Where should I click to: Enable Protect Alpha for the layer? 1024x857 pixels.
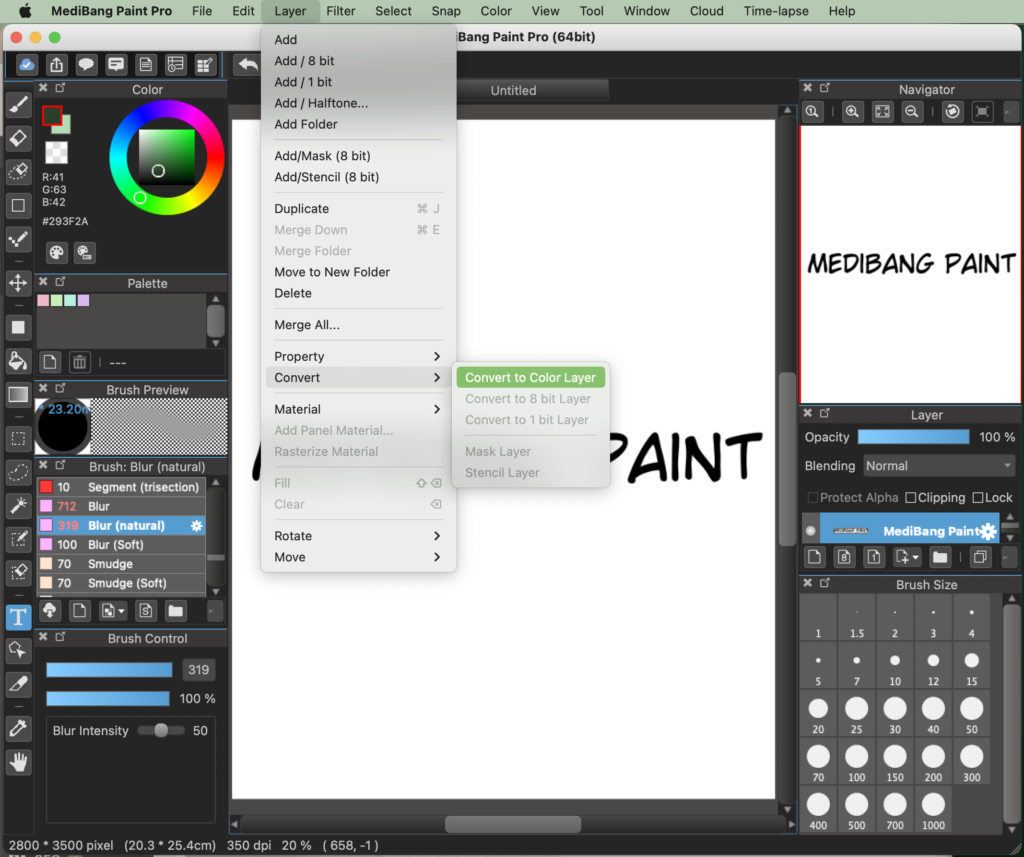(x=813, y=497)
